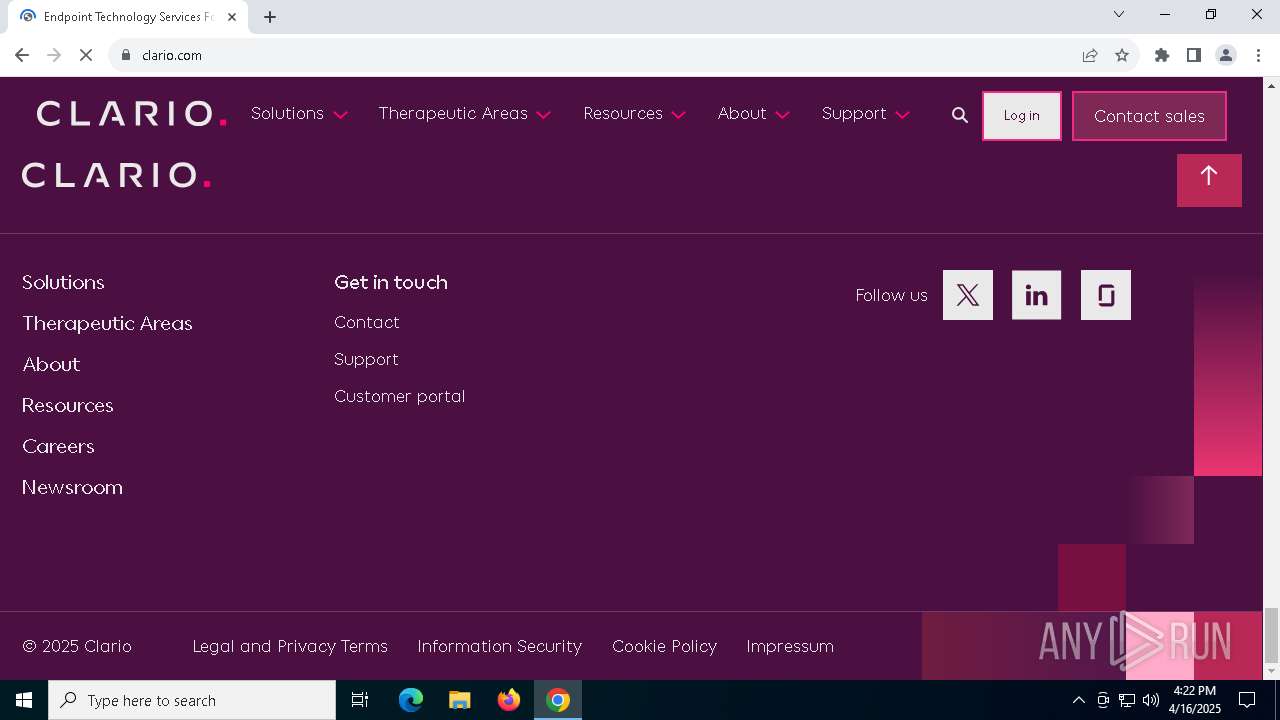Open the Windows Start menu

click(x=24, y=700)
